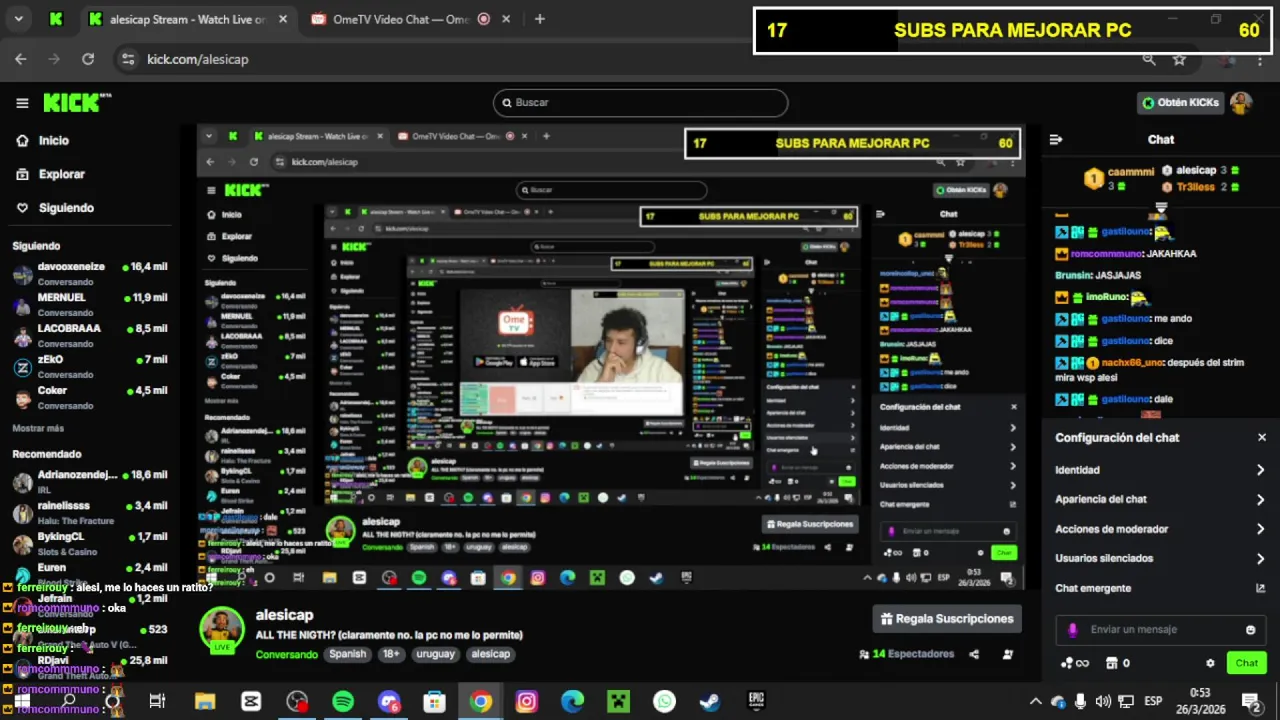Switch to the pinned Kick tab
Screen dimensions: 1280x720
pos(56,19)
